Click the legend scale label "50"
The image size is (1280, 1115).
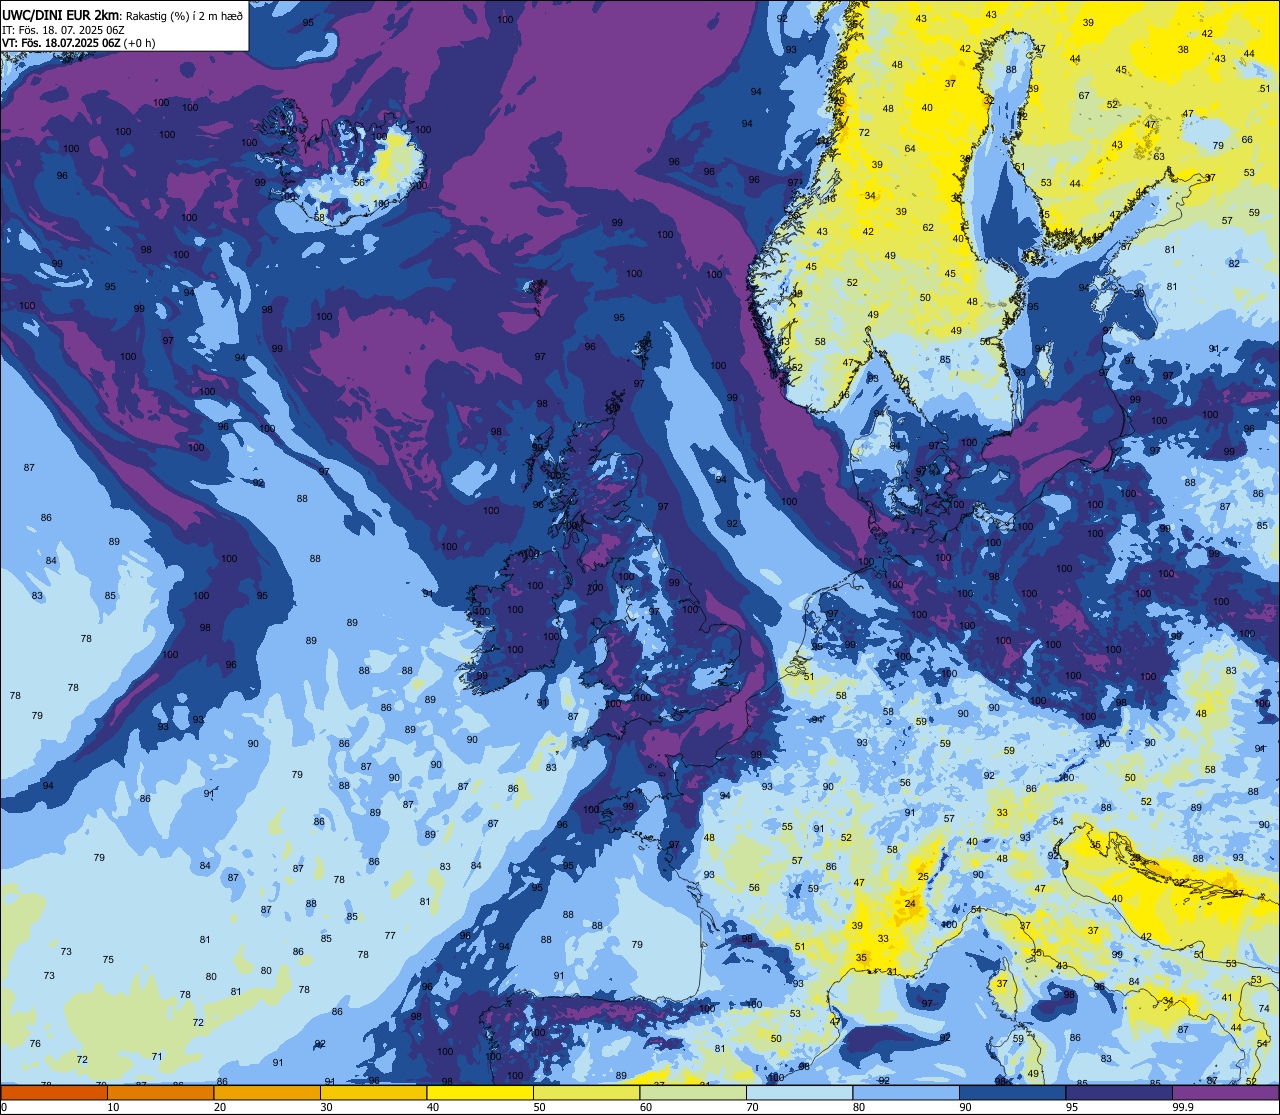(x=539, y=1108)
